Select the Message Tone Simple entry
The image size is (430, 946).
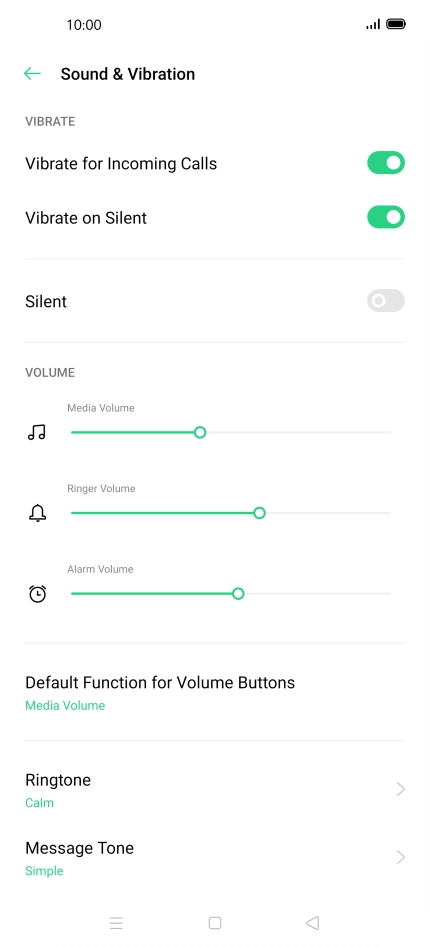point(215,858)
